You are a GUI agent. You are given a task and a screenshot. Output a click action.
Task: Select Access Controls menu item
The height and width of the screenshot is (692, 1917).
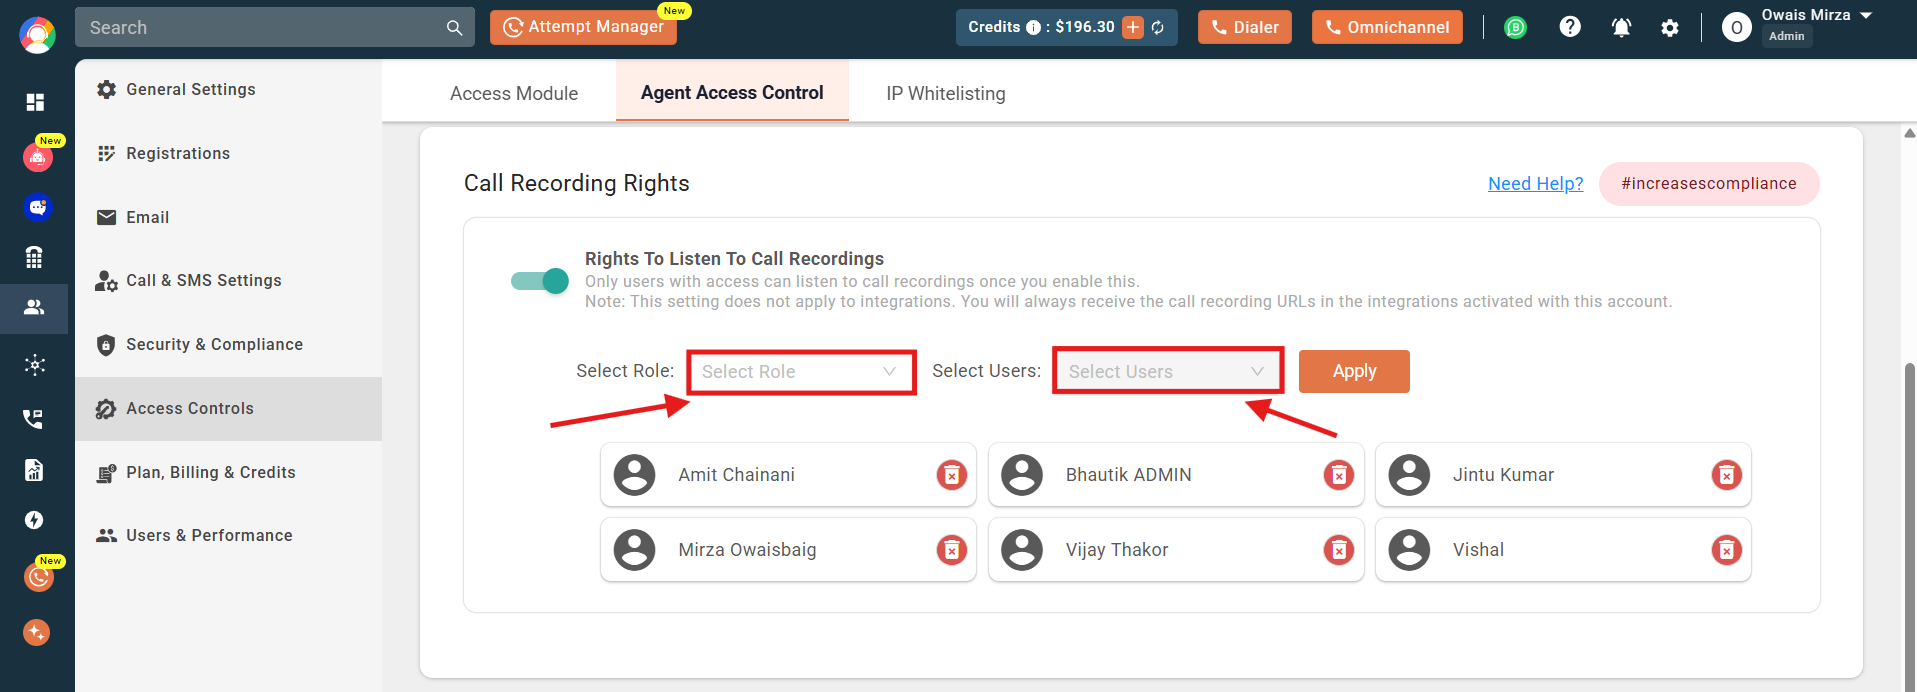click(x=228, y=409)
